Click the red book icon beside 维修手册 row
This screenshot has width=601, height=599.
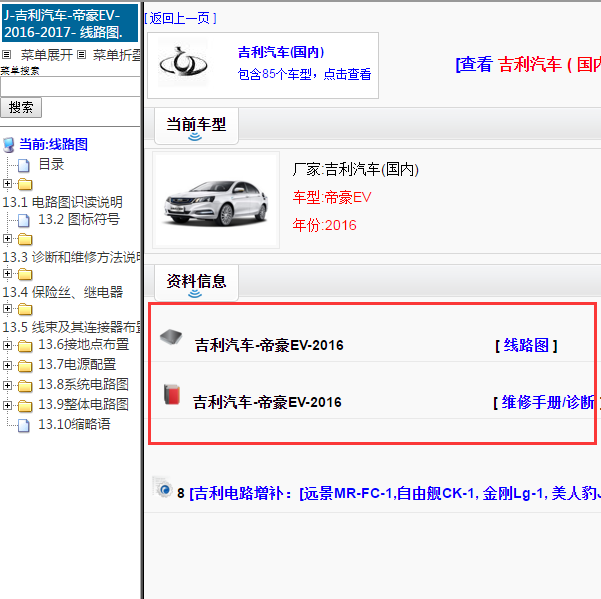pos(172,394)
